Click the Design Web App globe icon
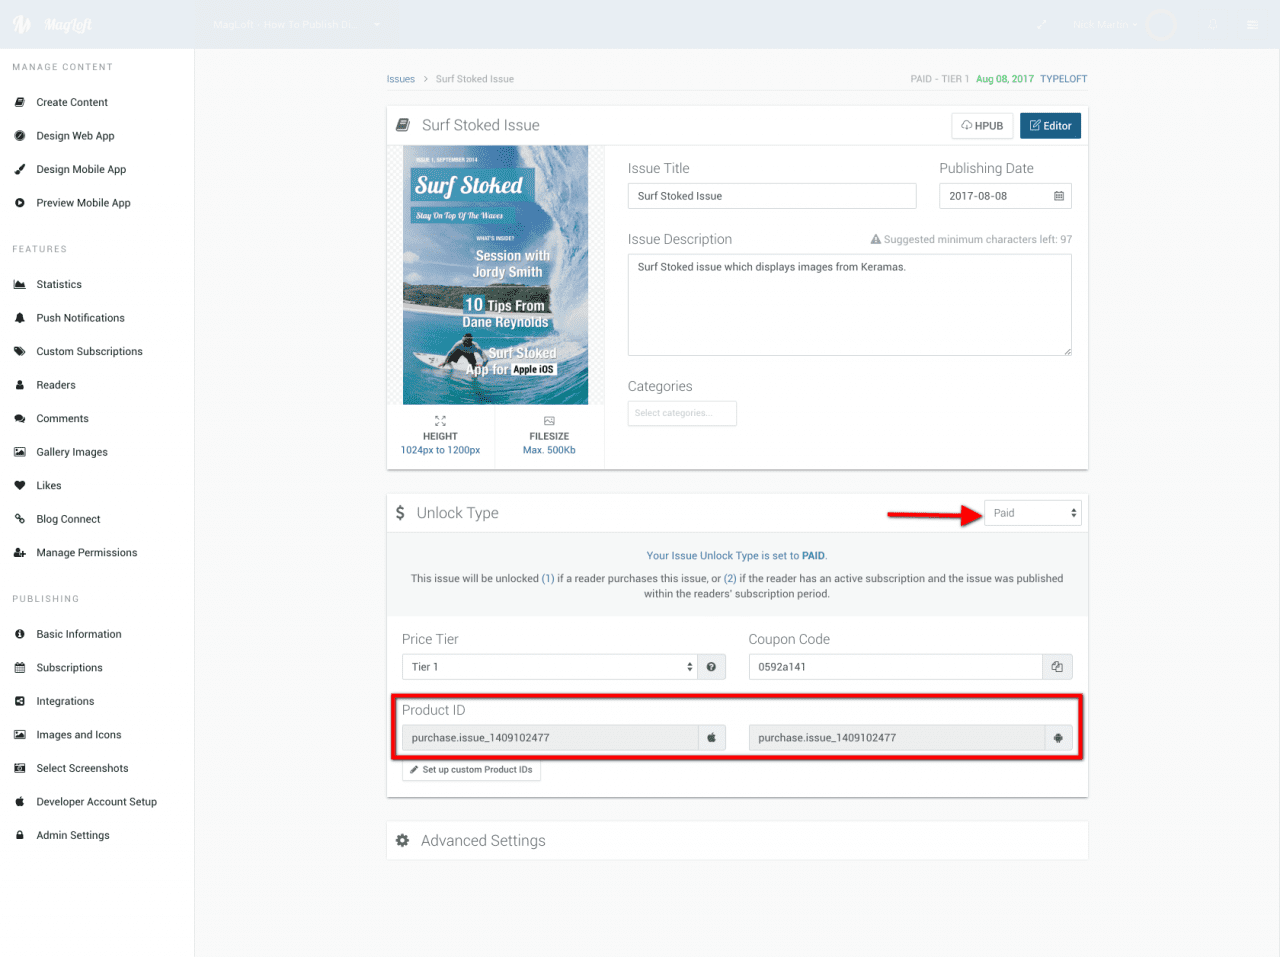 [x=20, y=136]
